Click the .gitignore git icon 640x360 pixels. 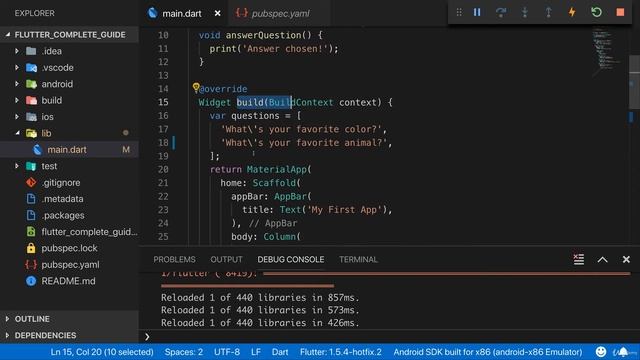pyautogui.click(x=31, y=182)
